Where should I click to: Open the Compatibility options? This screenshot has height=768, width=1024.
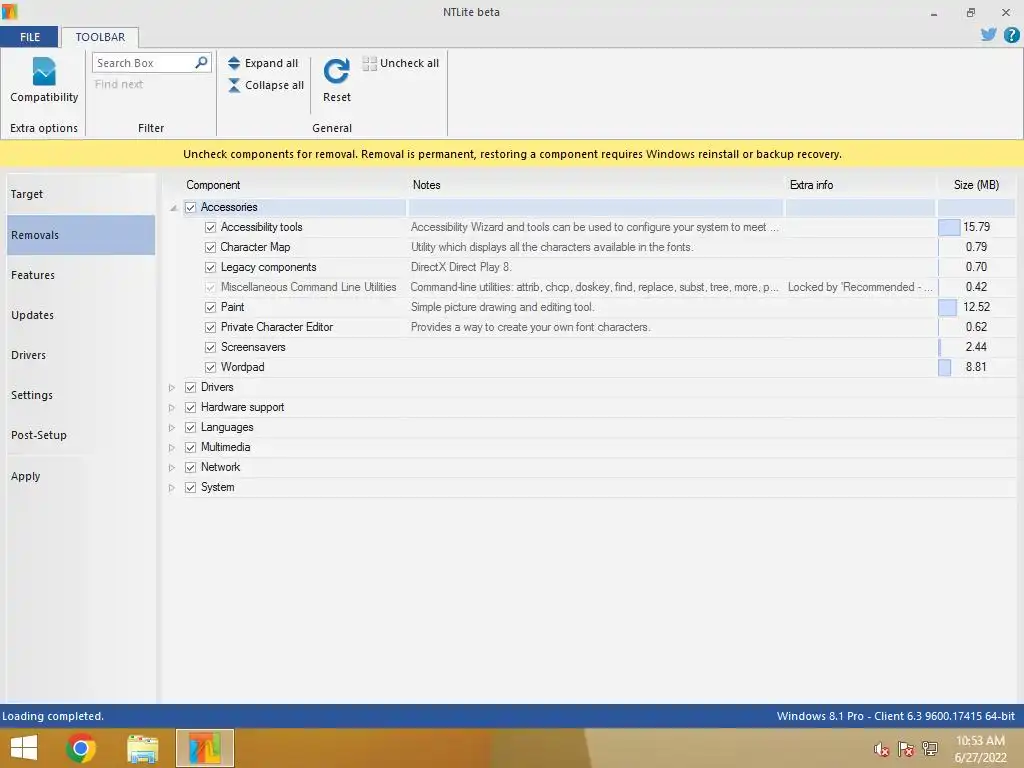point(44,80)
